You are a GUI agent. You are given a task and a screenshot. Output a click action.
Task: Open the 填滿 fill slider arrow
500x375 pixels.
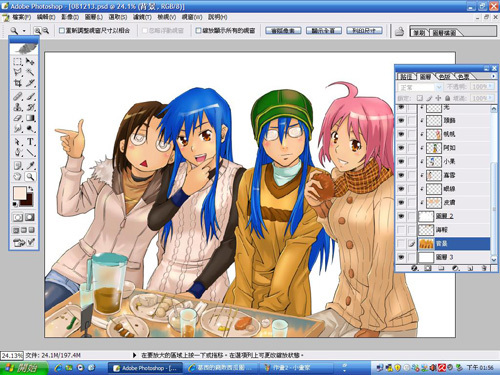(491, 98)
